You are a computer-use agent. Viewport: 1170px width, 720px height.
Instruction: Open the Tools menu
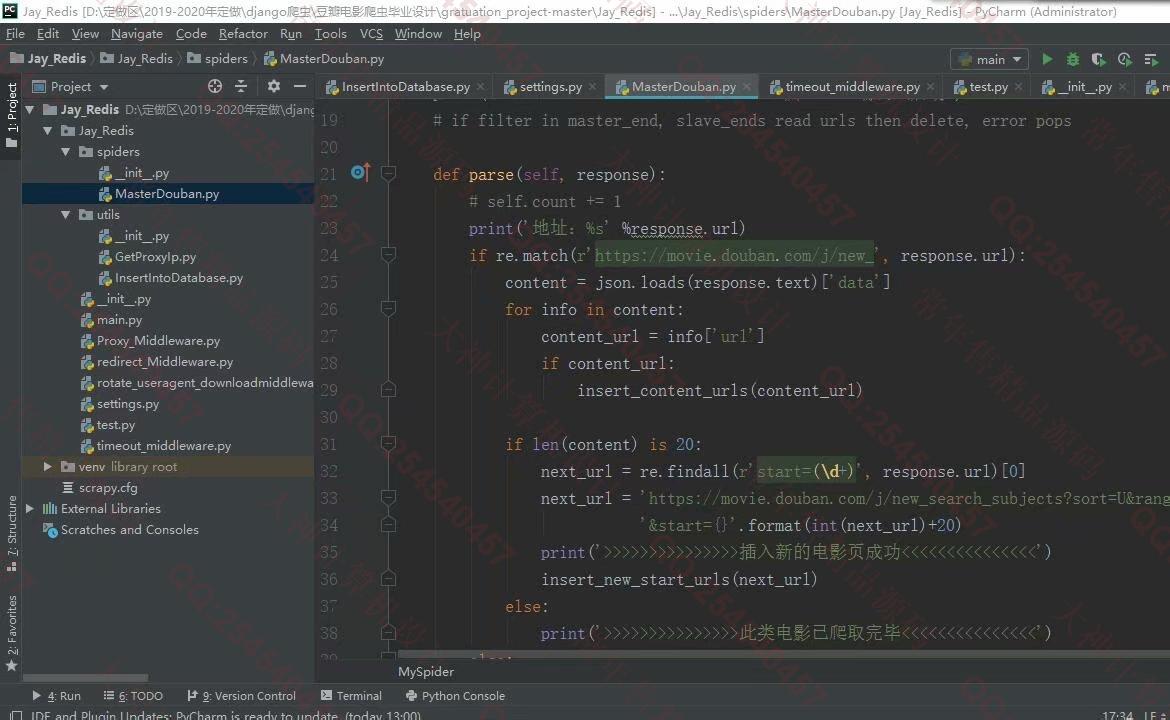[x=331, y=34]
